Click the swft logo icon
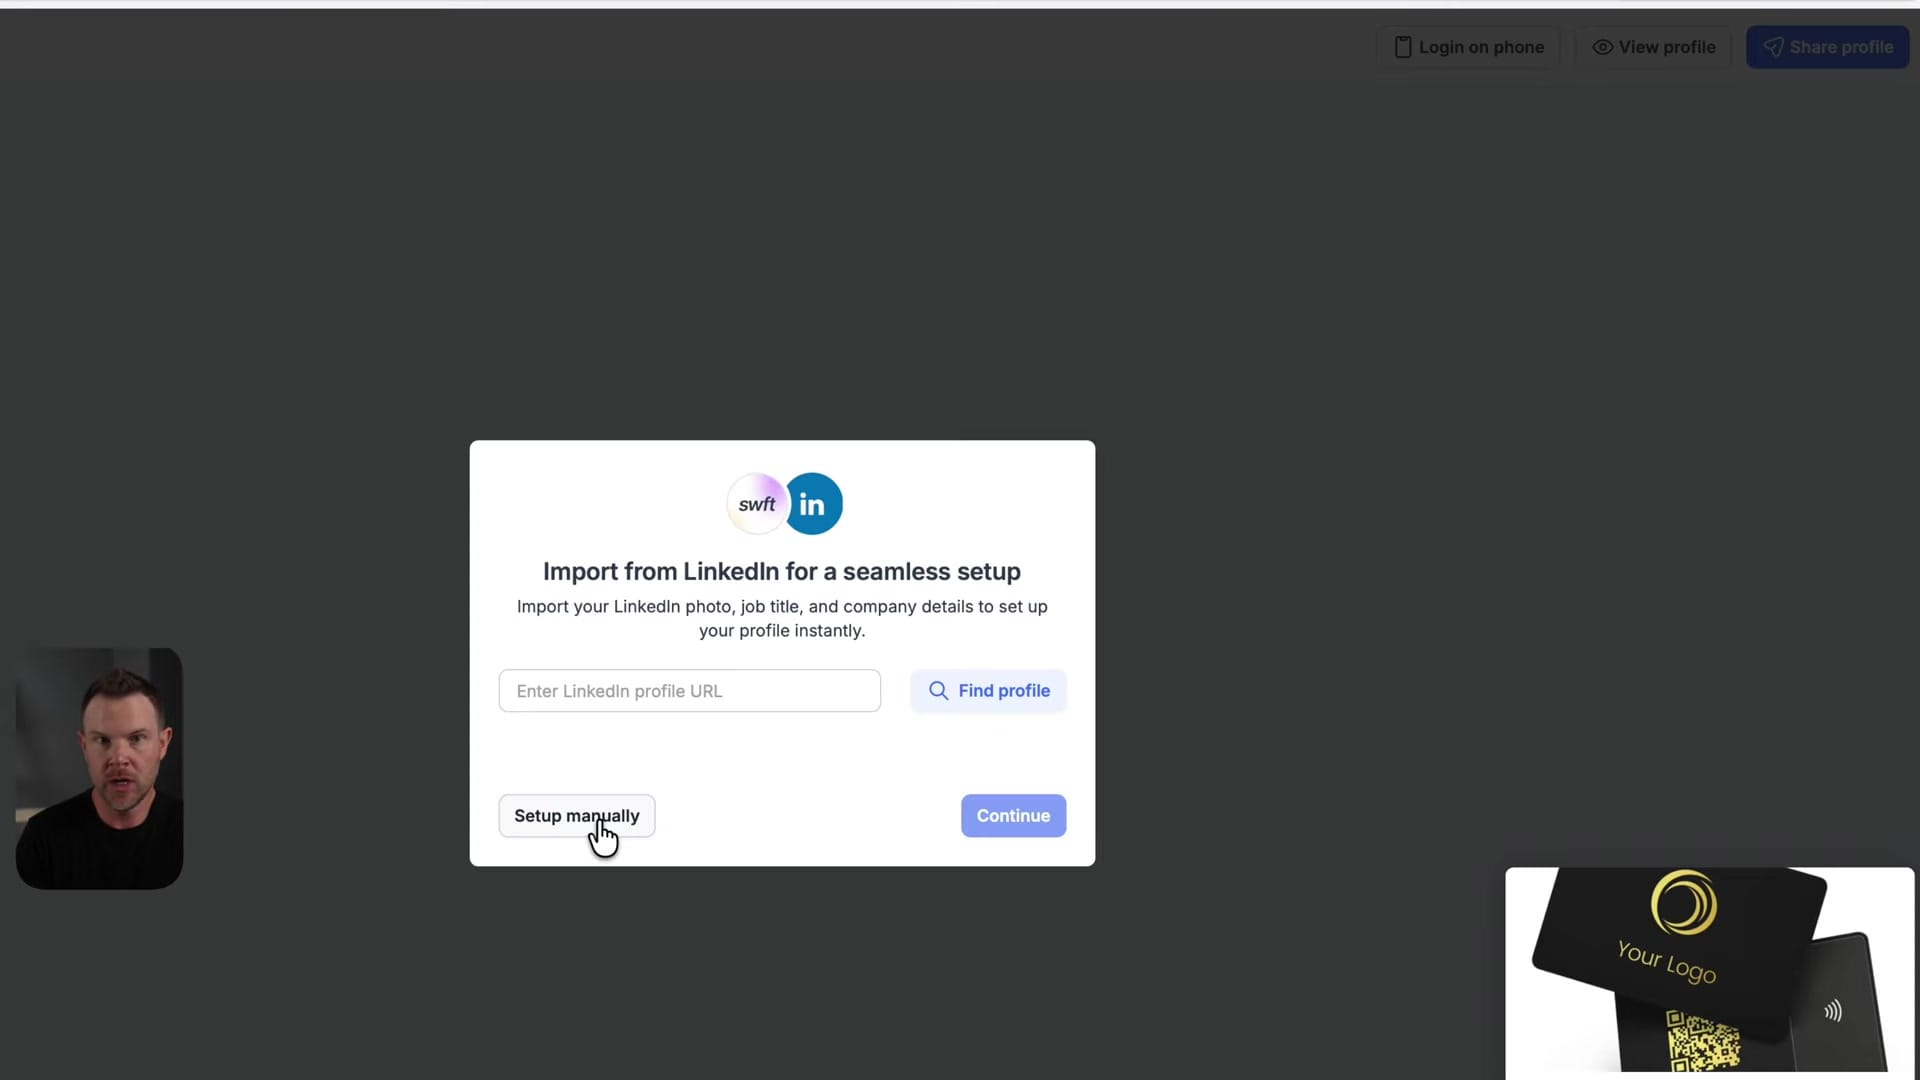This screenshot has height=1080, width=1920. click(x=757, y=504)
